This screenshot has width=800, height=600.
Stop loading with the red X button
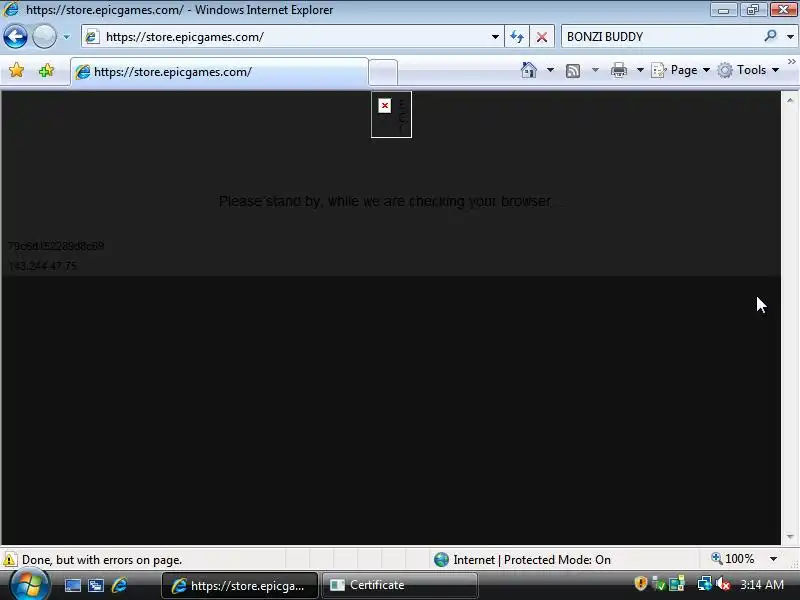[x=542, y=37]
